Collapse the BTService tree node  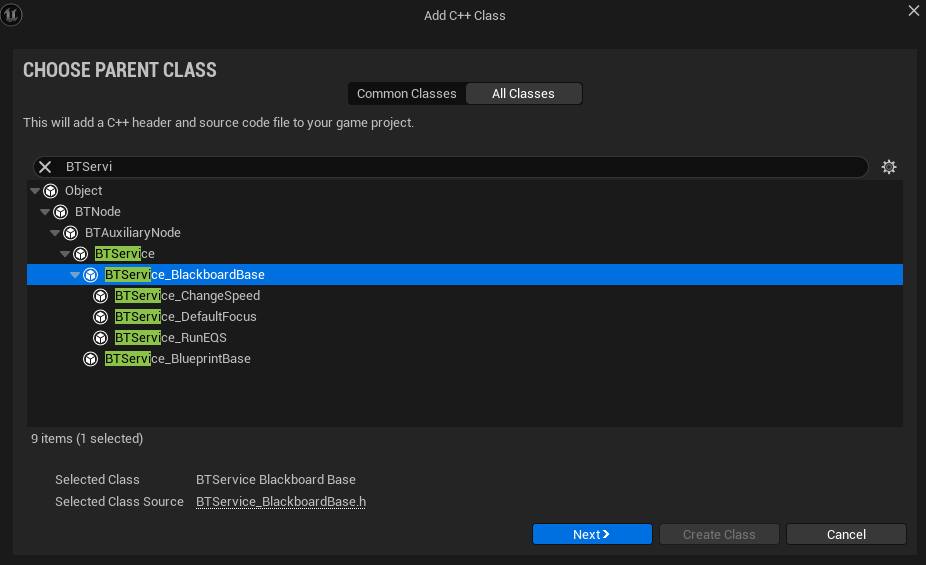click(65, 254)
